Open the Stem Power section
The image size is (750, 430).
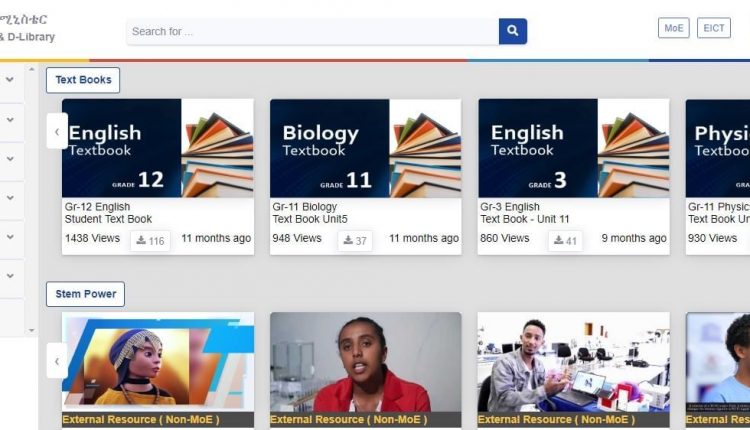pyautogui.click(x=86, y=294)
